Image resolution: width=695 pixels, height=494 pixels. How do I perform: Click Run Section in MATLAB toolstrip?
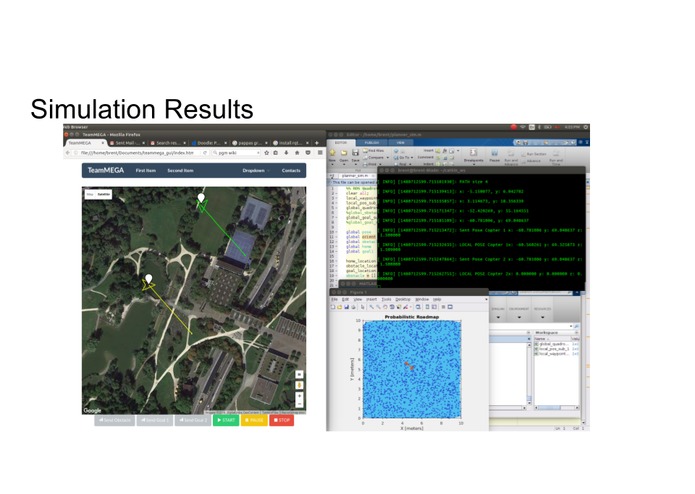pyautogui.click(x=533, y=154)
